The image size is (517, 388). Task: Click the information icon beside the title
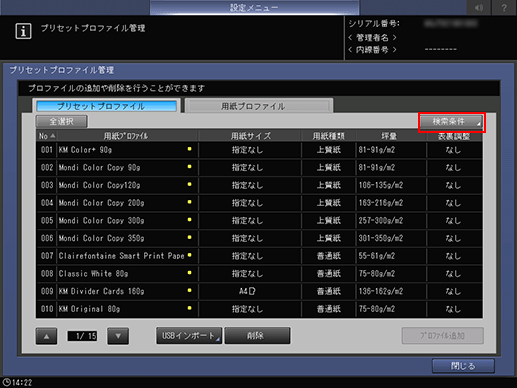point(23,31)
